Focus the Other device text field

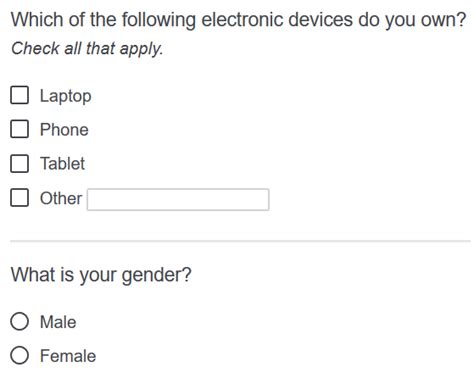click(178, 199)
